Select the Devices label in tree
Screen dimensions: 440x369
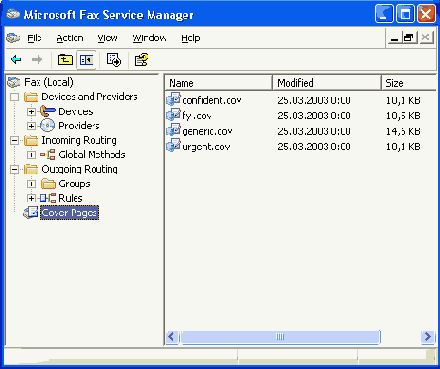coord(76,111)
